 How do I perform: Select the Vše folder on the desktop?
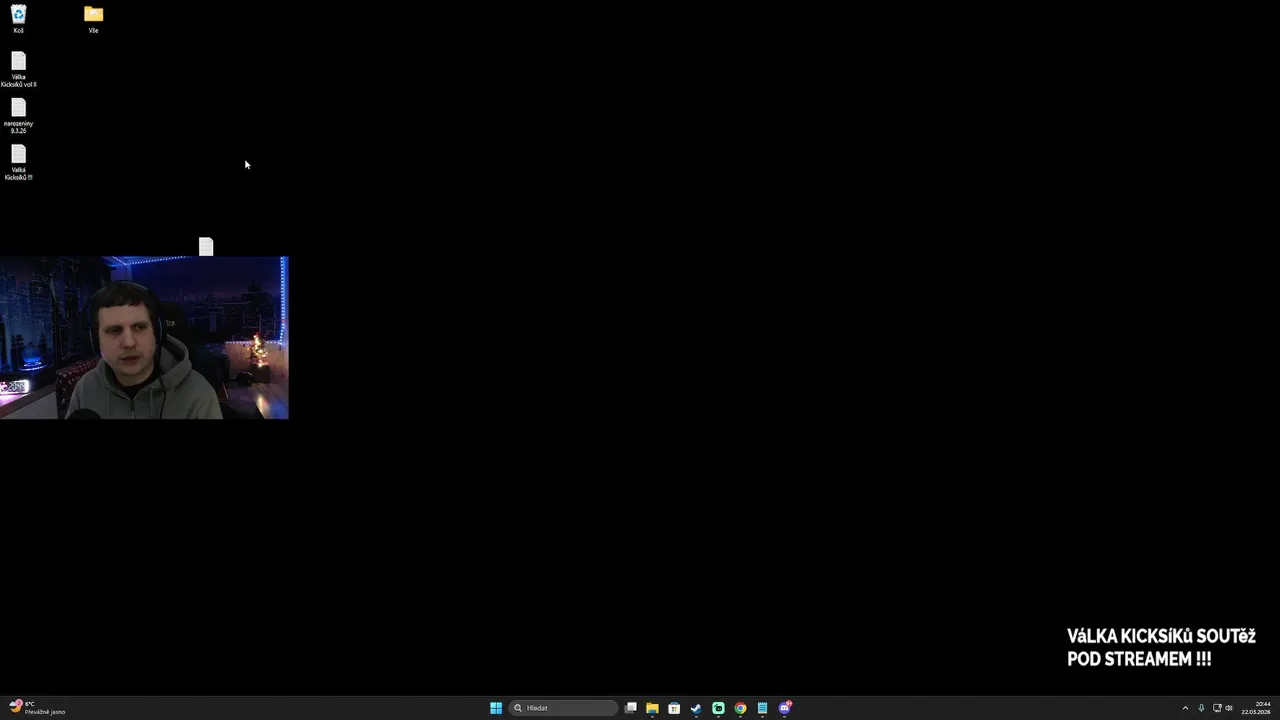click(93, 18)
